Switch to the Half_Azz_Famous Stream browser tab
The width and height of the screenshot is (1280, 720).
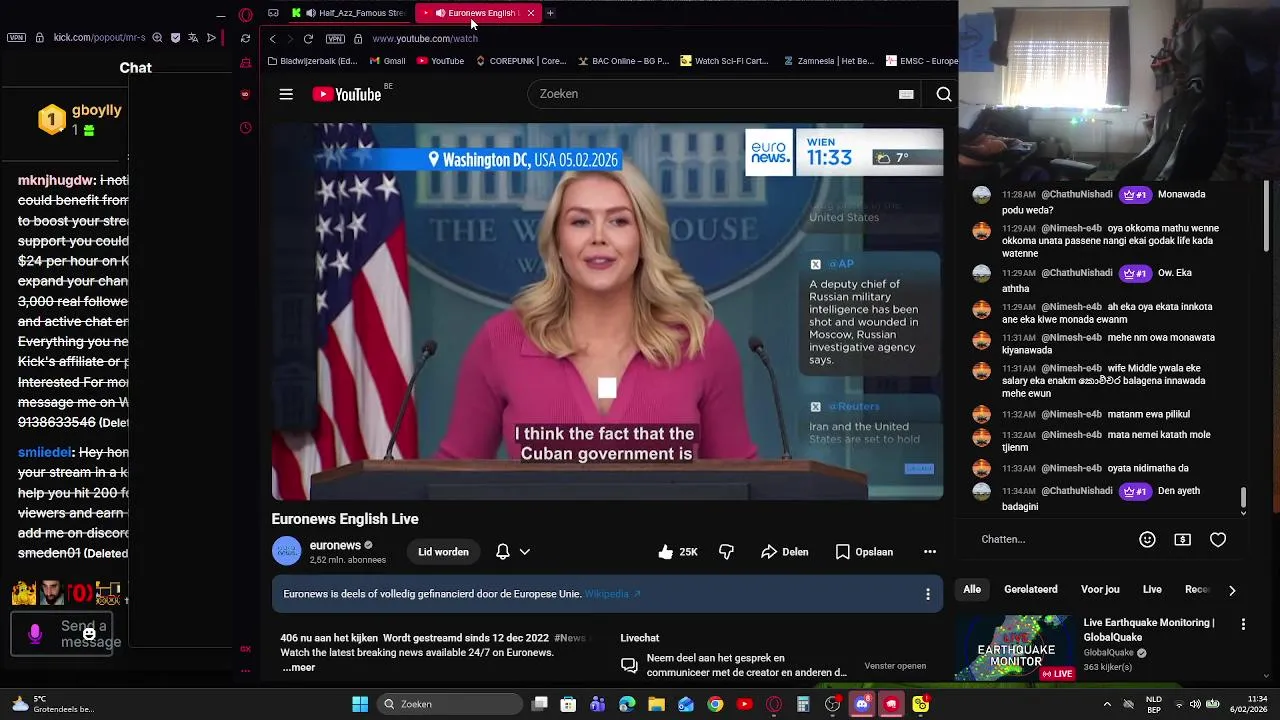[350, 13]
